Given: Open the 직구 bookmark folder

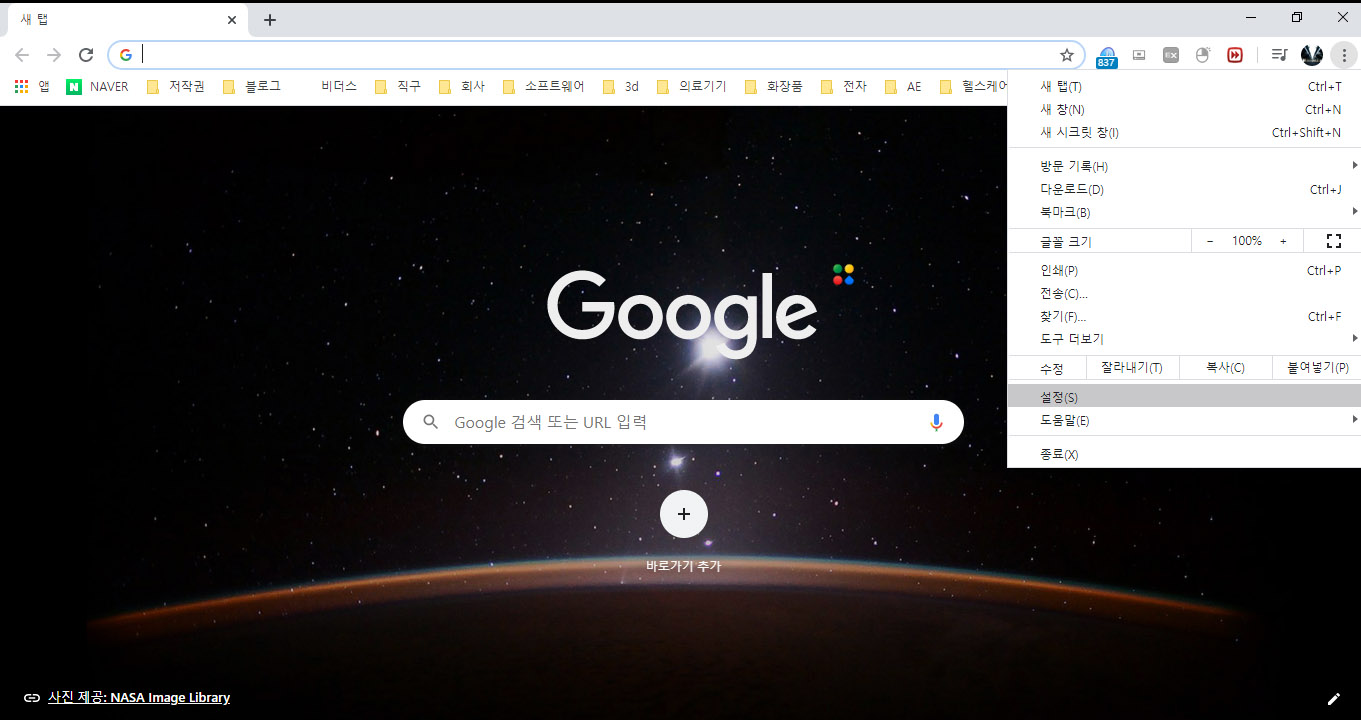Looking at the screenshot, I should pyautogui.click(x=398, y=87).
